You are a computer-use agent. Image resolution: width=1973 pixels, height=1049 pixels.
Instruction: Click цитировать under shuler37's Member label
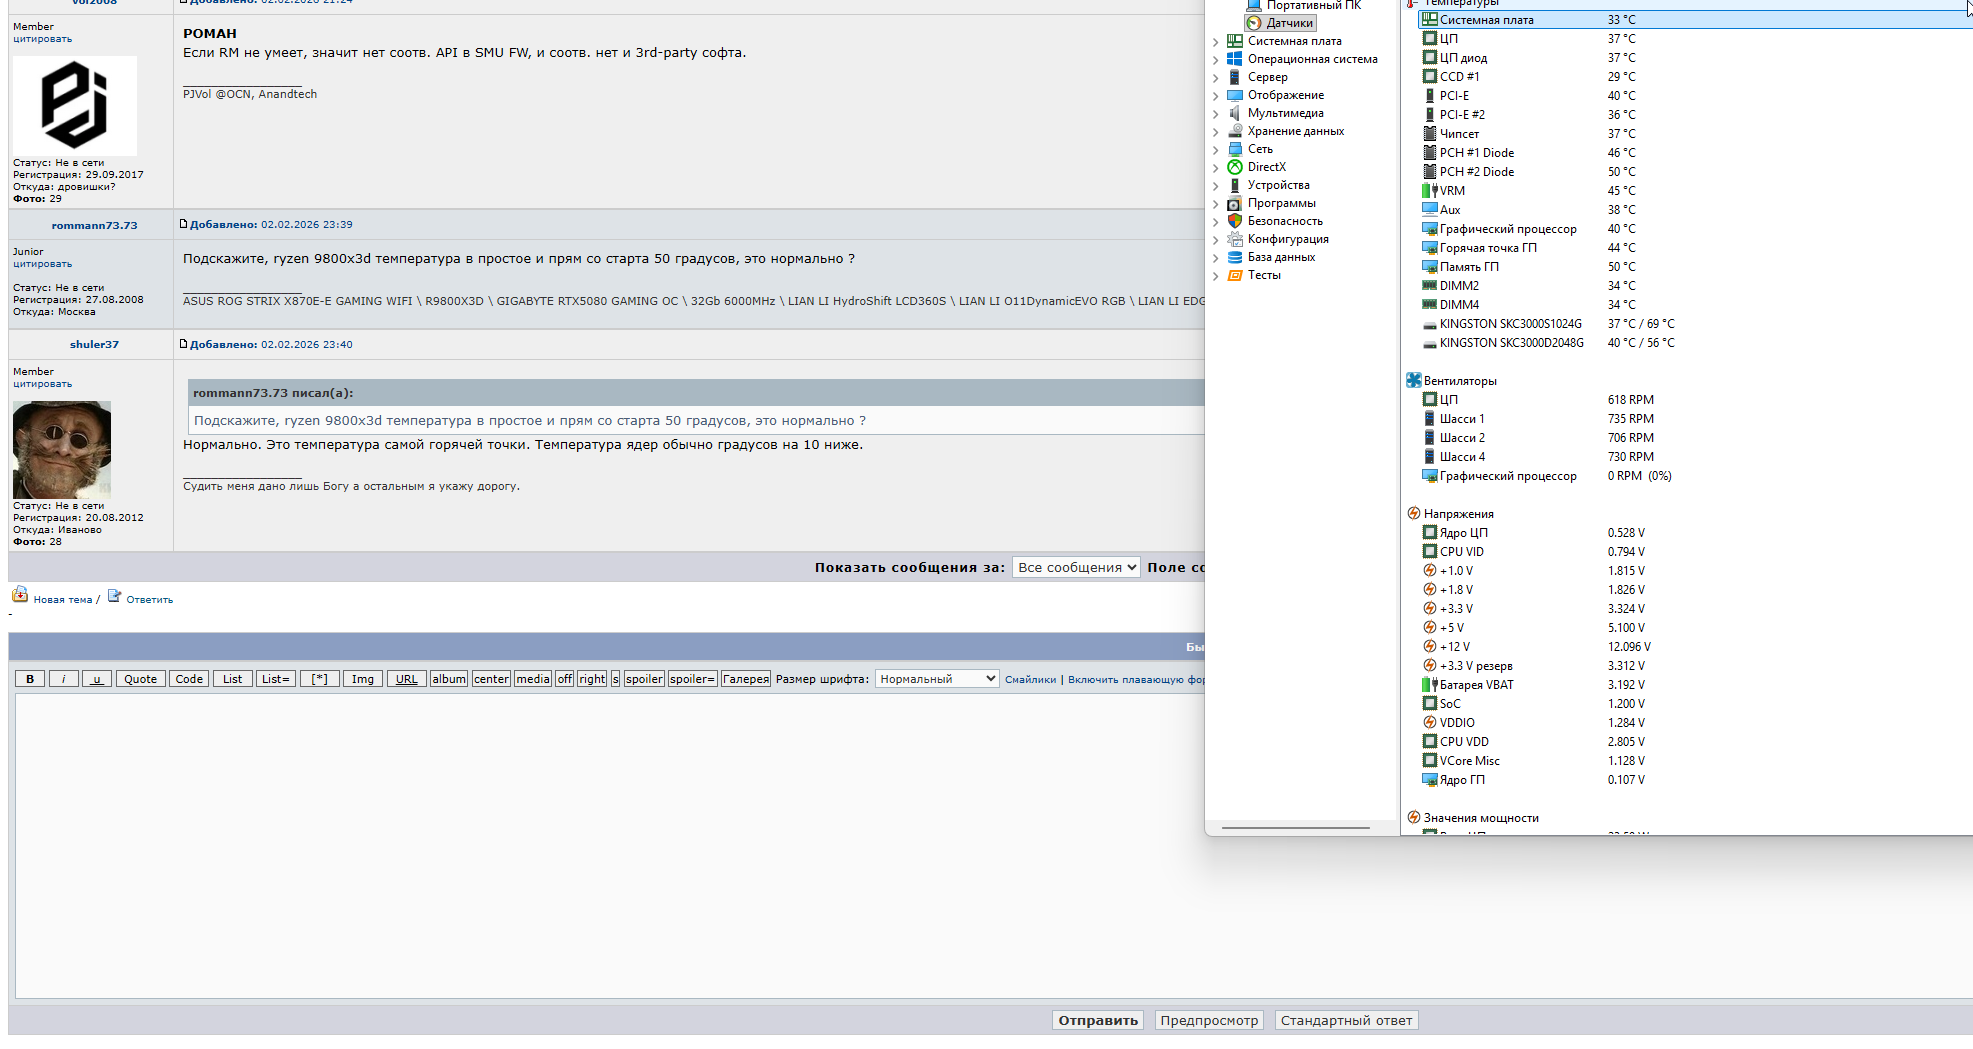click(42, 384)
